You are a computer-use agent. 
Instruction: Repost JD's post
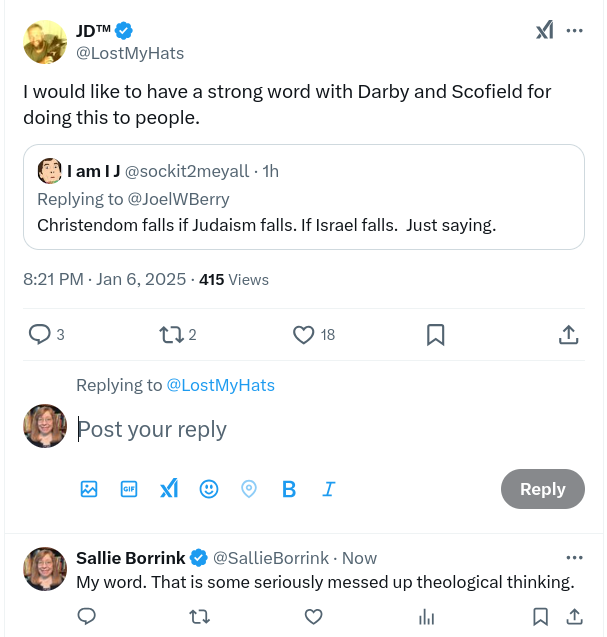pyautogui.click(x=172, y=335)
